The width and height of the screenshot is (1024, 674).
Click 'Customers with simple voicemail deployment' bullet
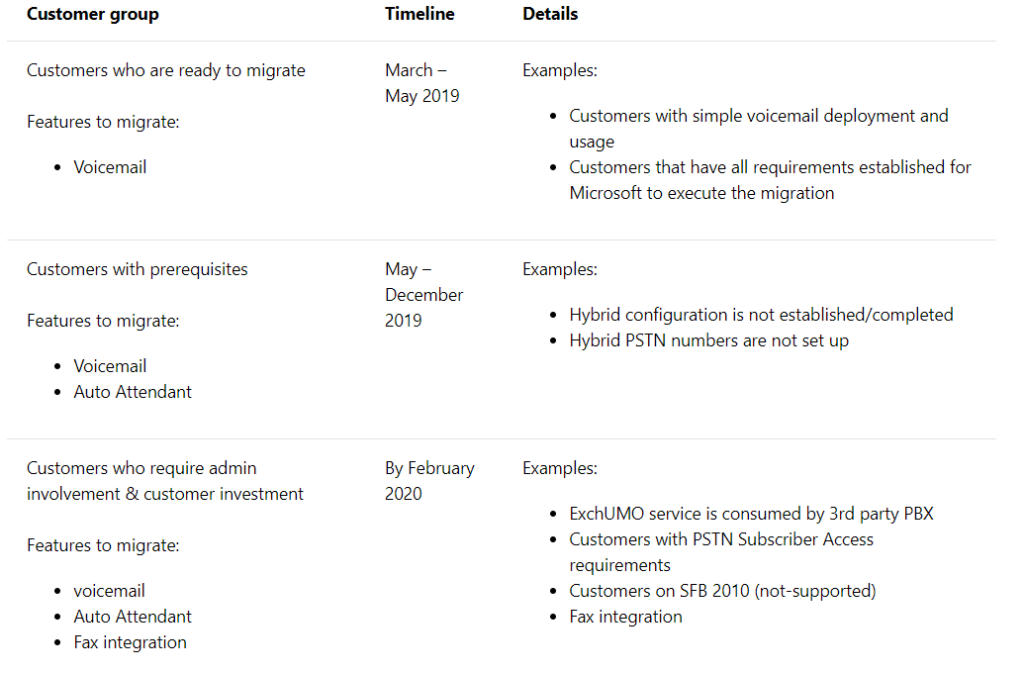pos(759,129)
